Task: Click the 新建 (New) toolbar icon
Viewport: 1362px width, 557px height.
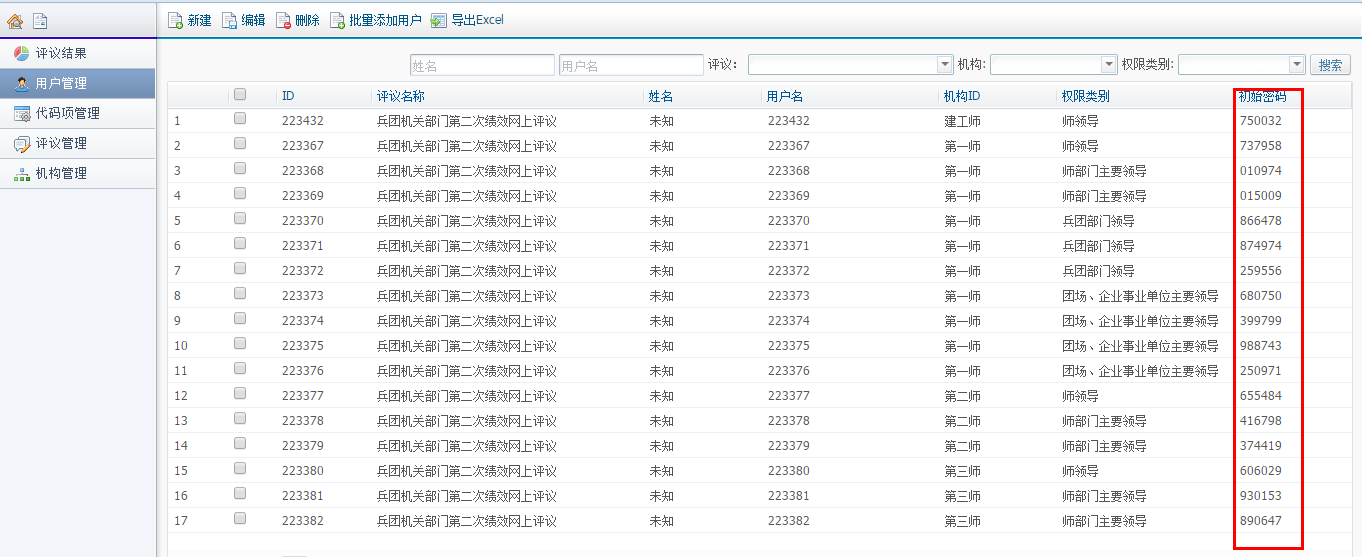Action: pyautogui.click(x=176, y=20)
